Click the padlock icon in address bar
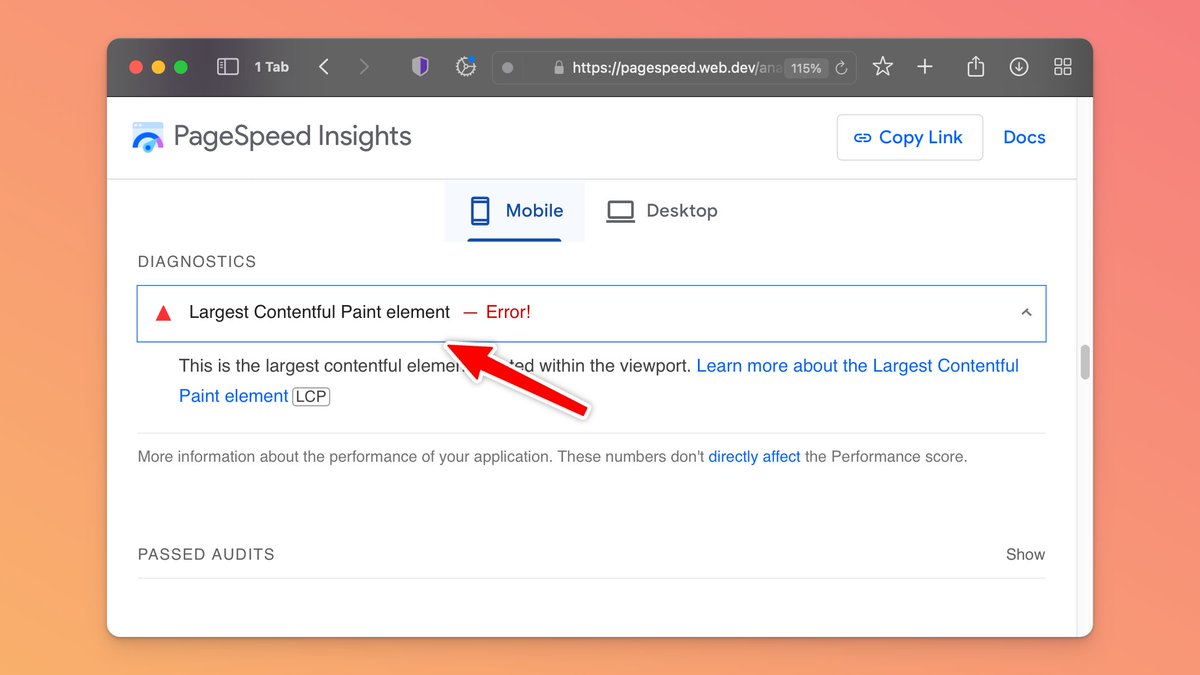1200x675 pixels. (x=559, y=68)
